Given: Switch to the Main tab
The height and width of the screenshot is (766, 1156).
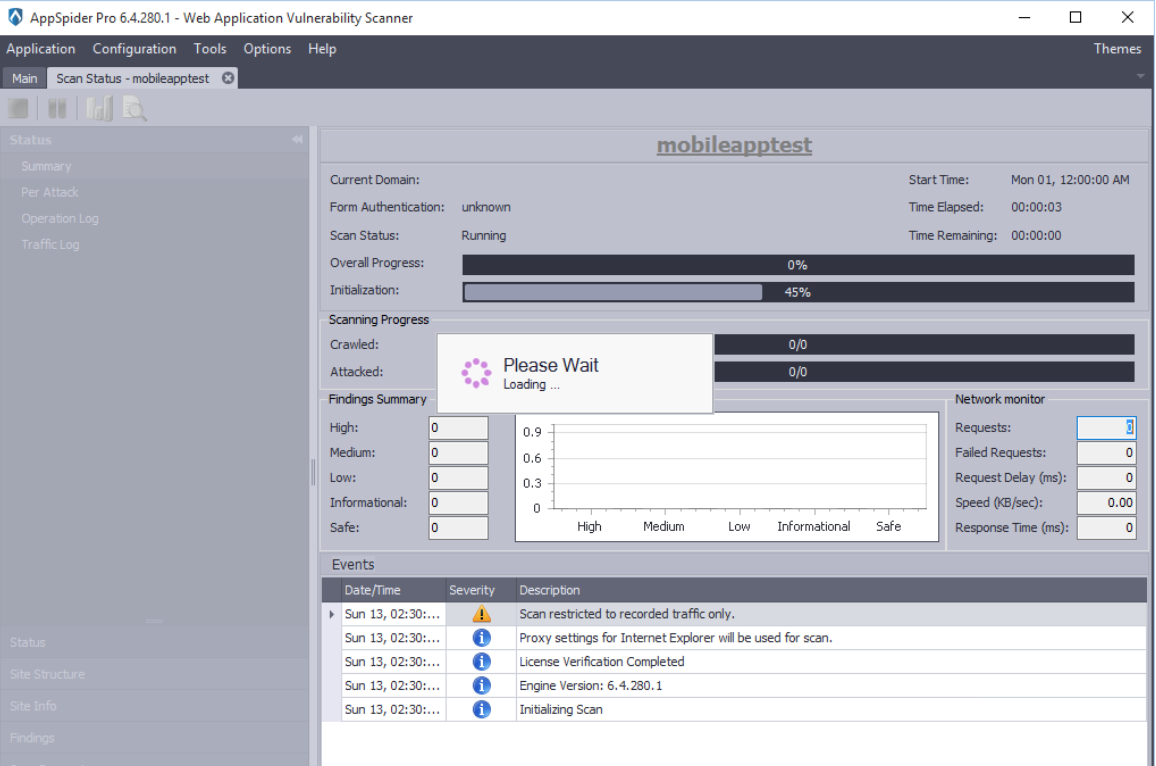Looking at the screenshot, I should [24, 78].
